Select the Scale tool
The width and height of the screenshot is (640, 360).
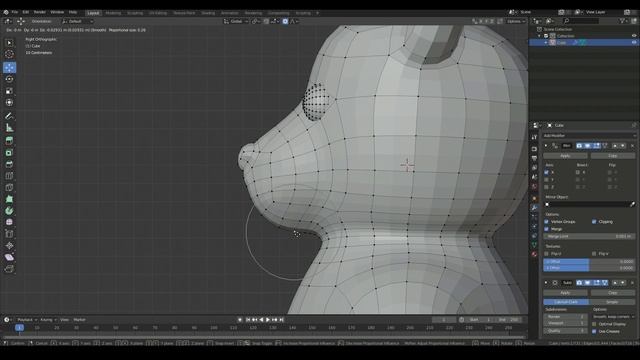9,91
